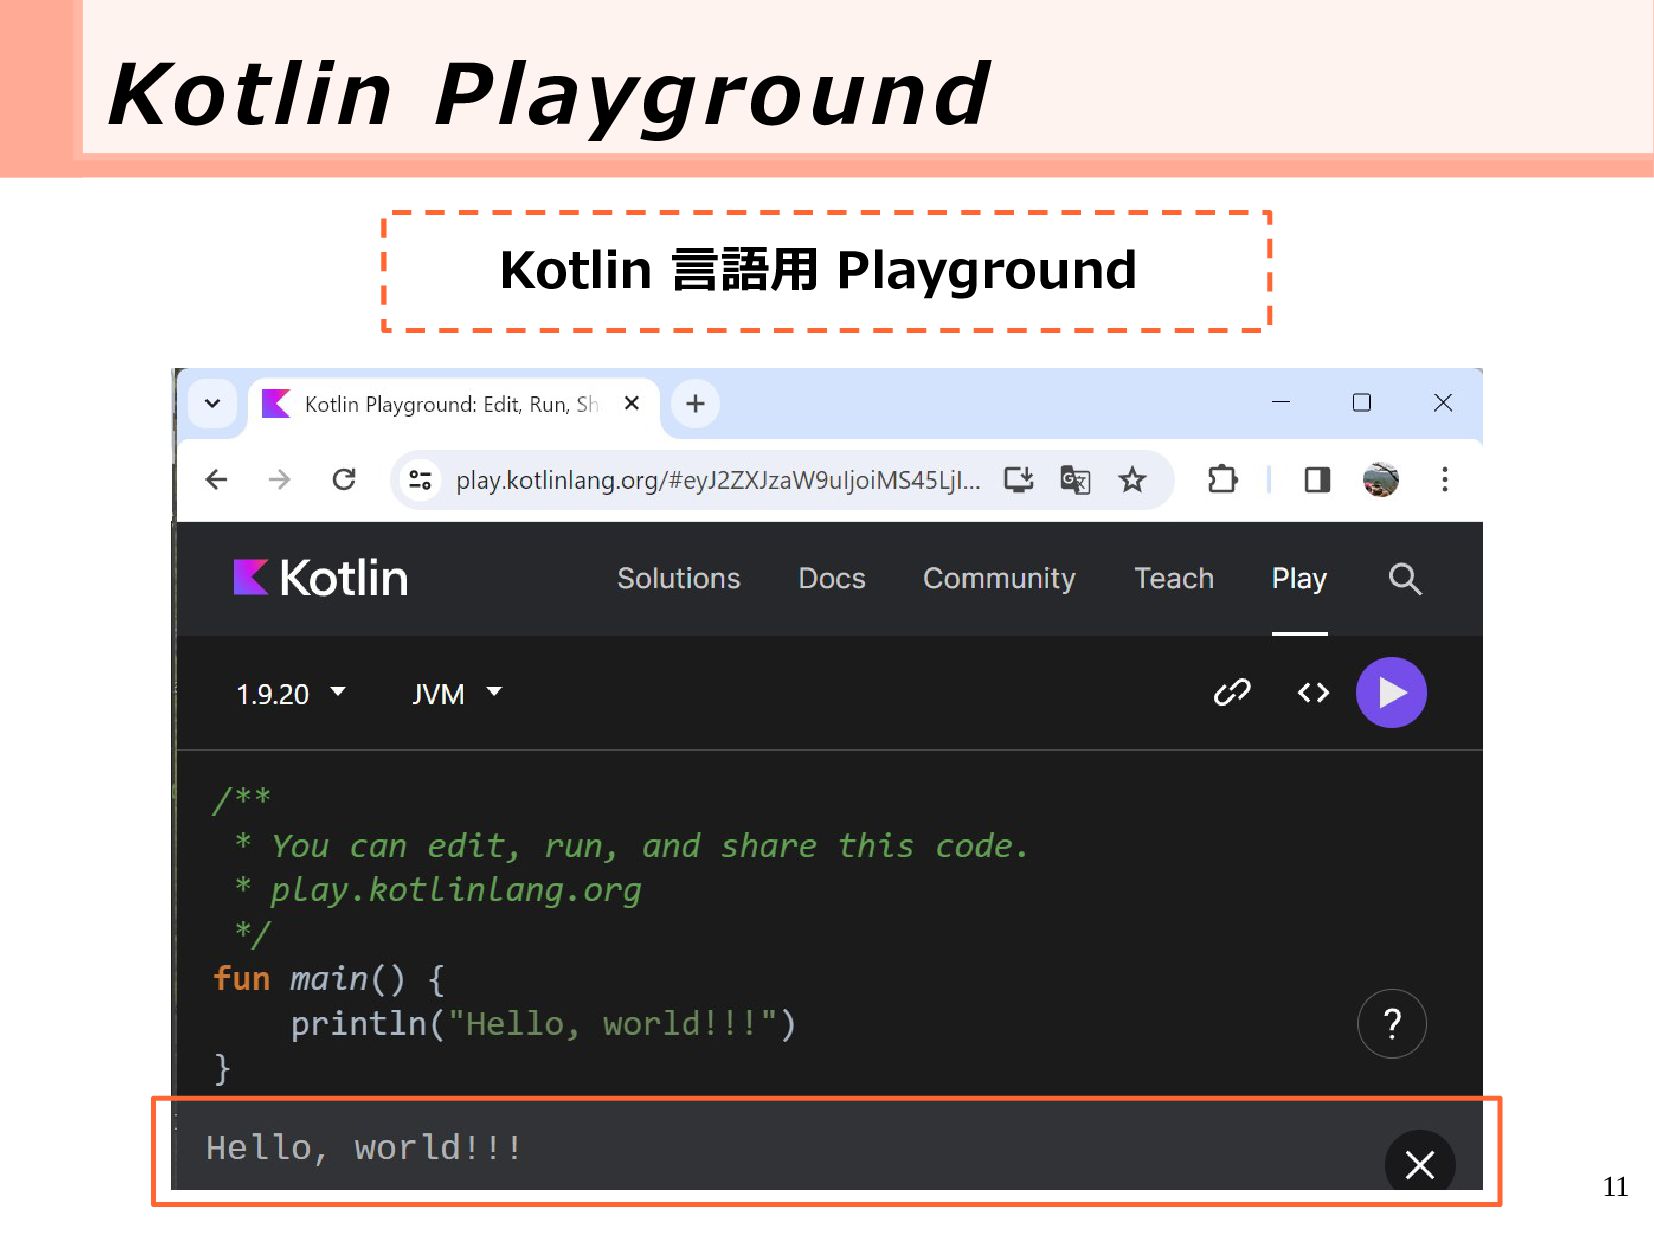Maximize the browser window

[x=1361, y=402]
